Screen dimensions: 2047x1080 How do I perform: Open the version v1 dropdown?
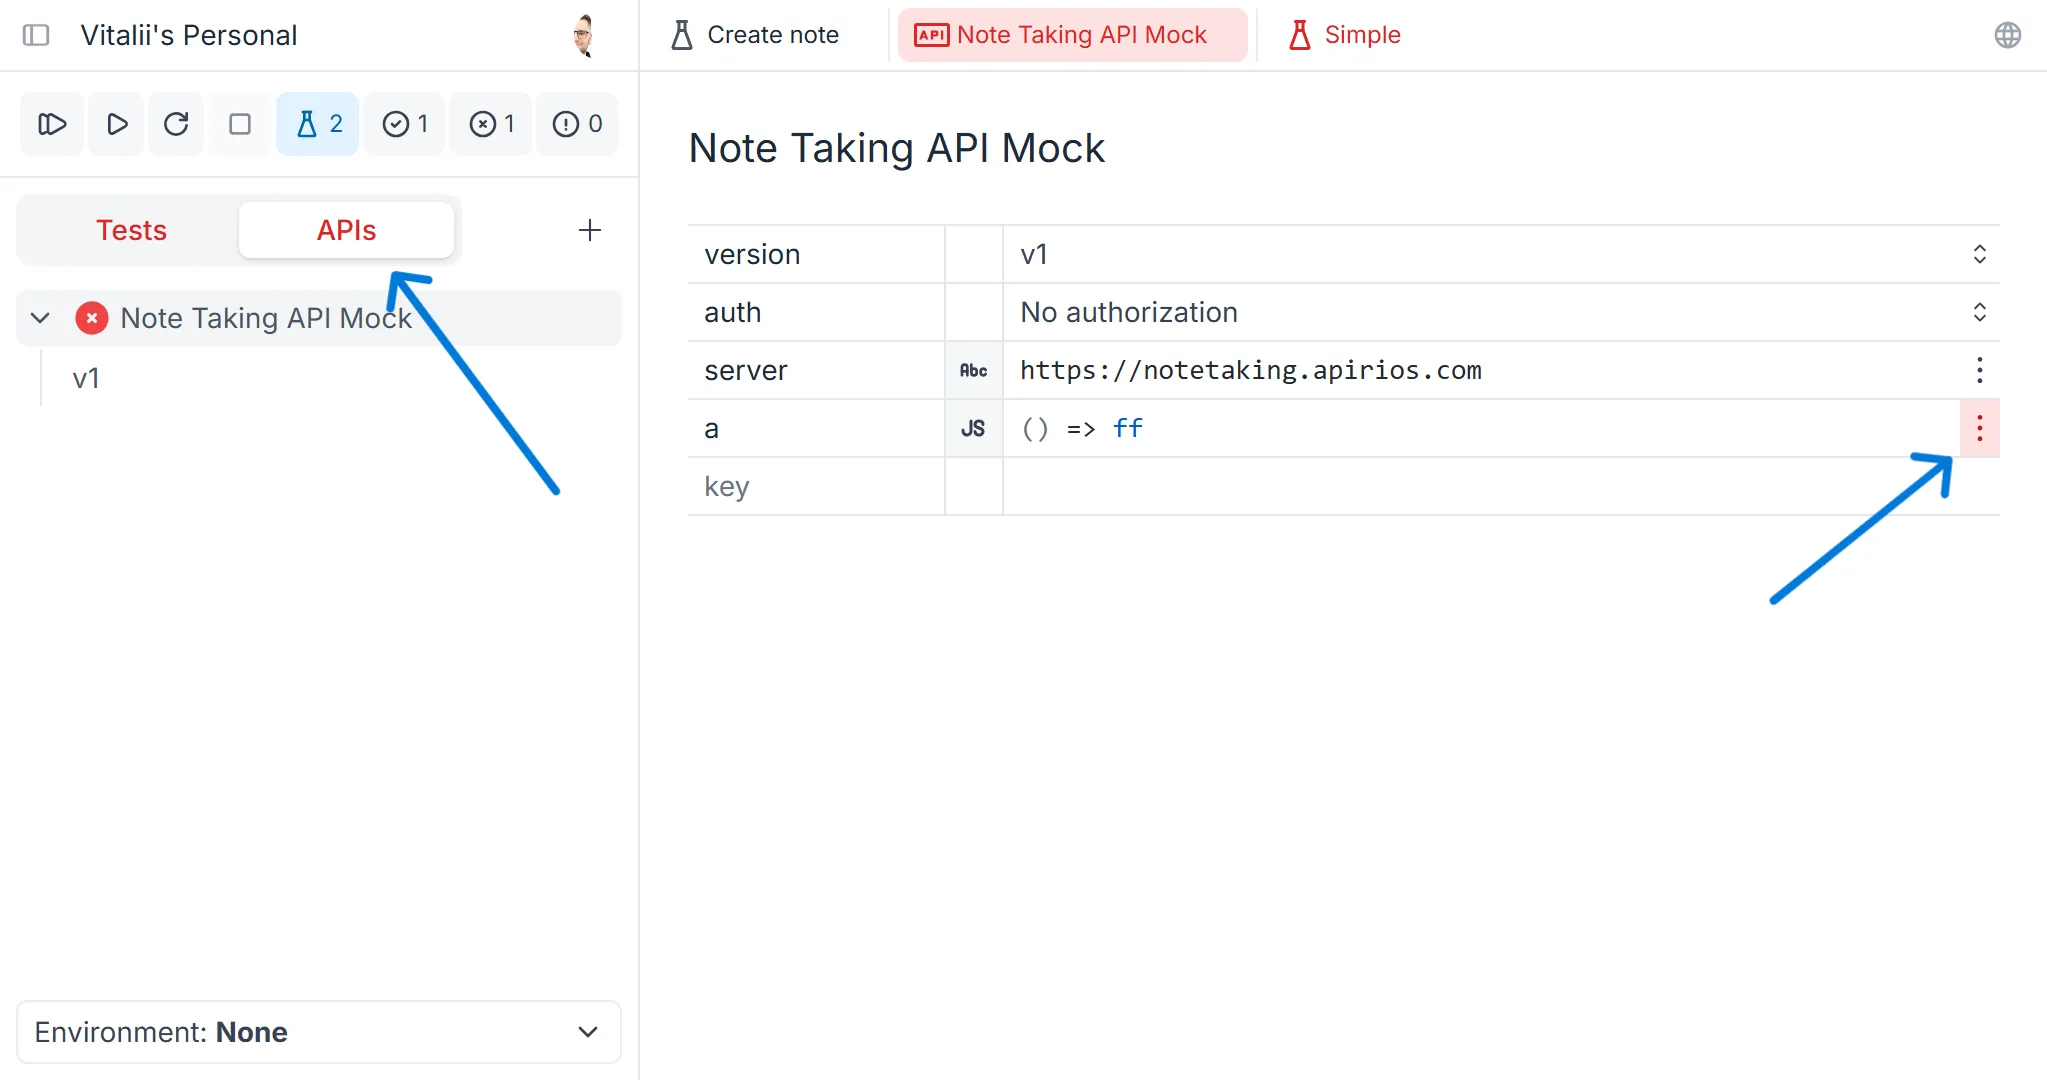pos(1981,254)
